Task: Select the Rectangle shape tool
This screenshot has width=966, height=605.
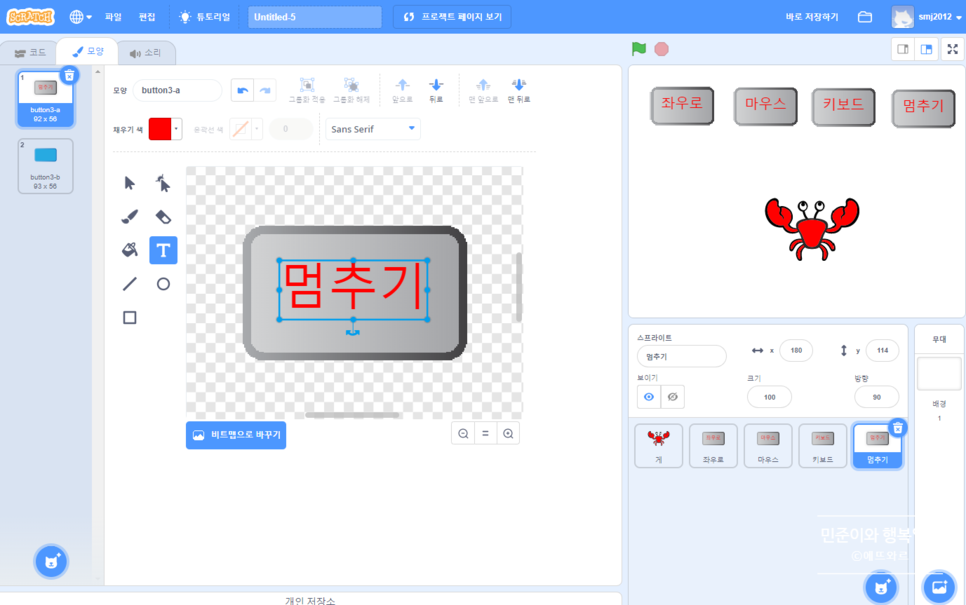Action: tap(129, 318)
